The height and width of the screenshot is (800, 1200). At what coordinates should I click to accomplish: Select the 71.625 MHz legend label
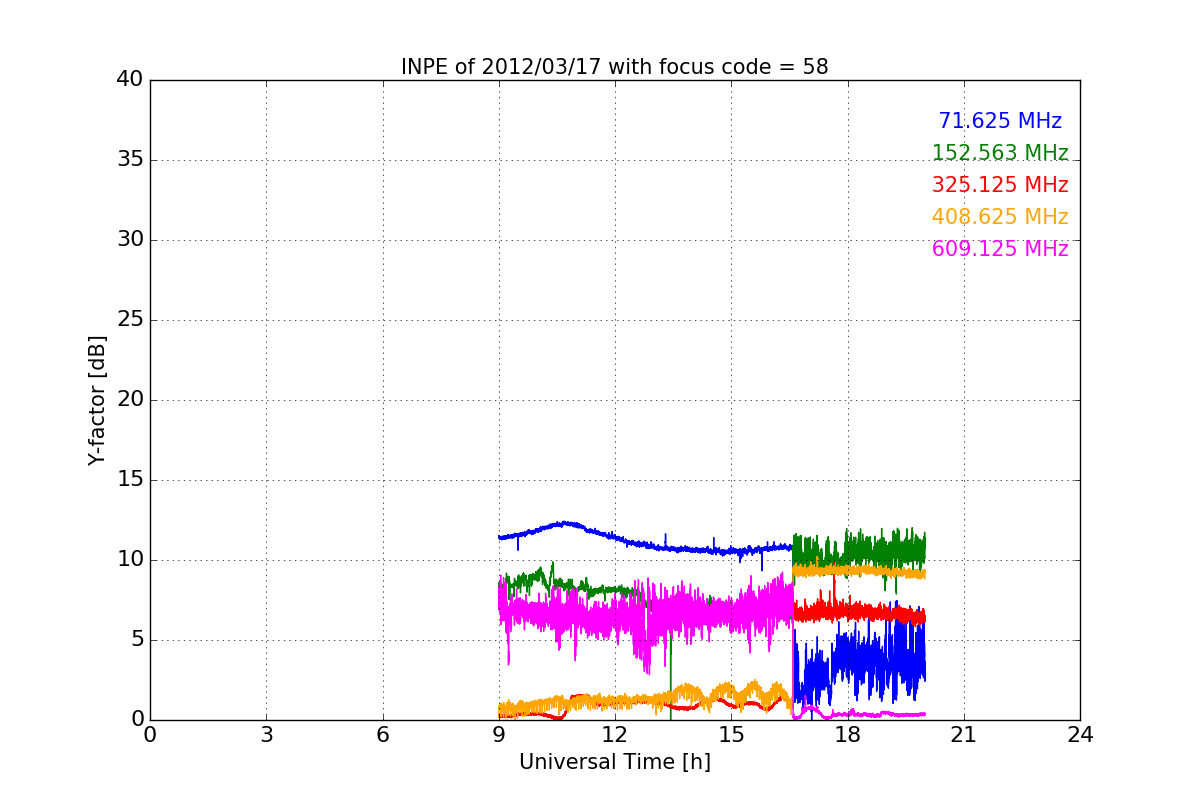(1000, 121)
